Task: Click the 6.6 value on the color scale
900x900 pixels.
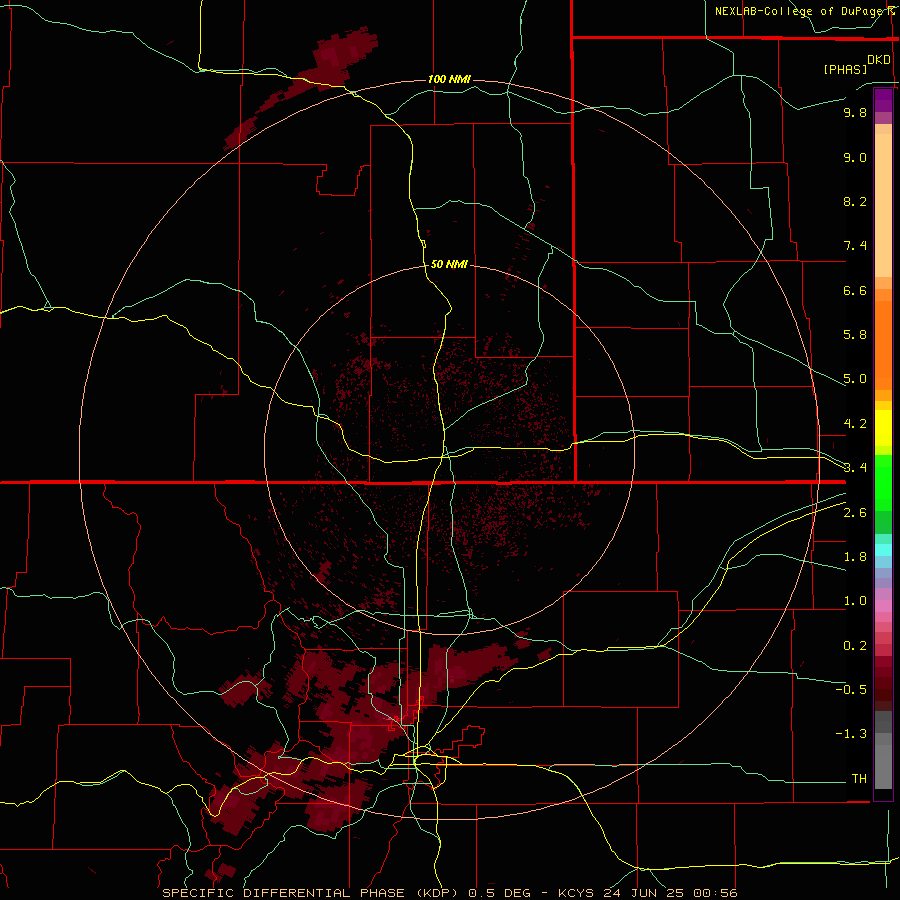Action: 855,290
